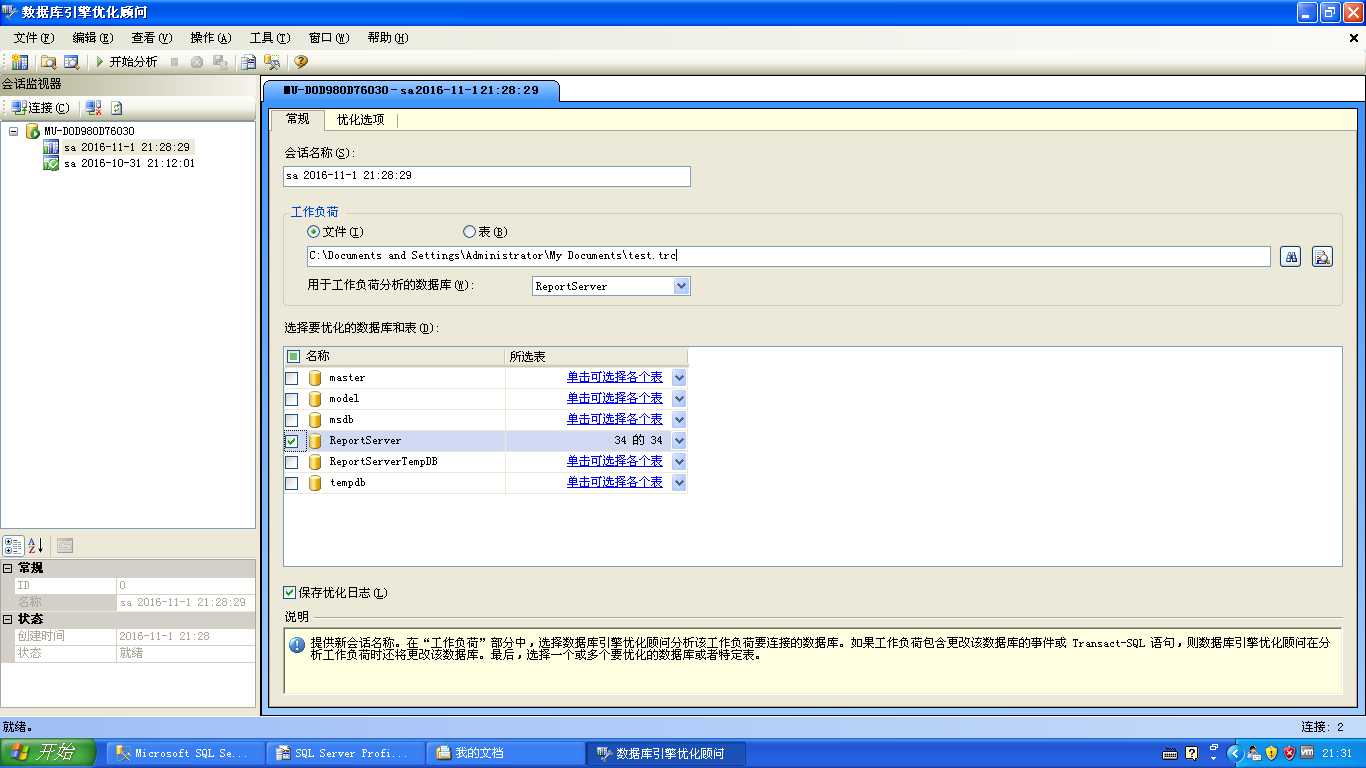Check the msdb database checkbox

click(292, 420)
